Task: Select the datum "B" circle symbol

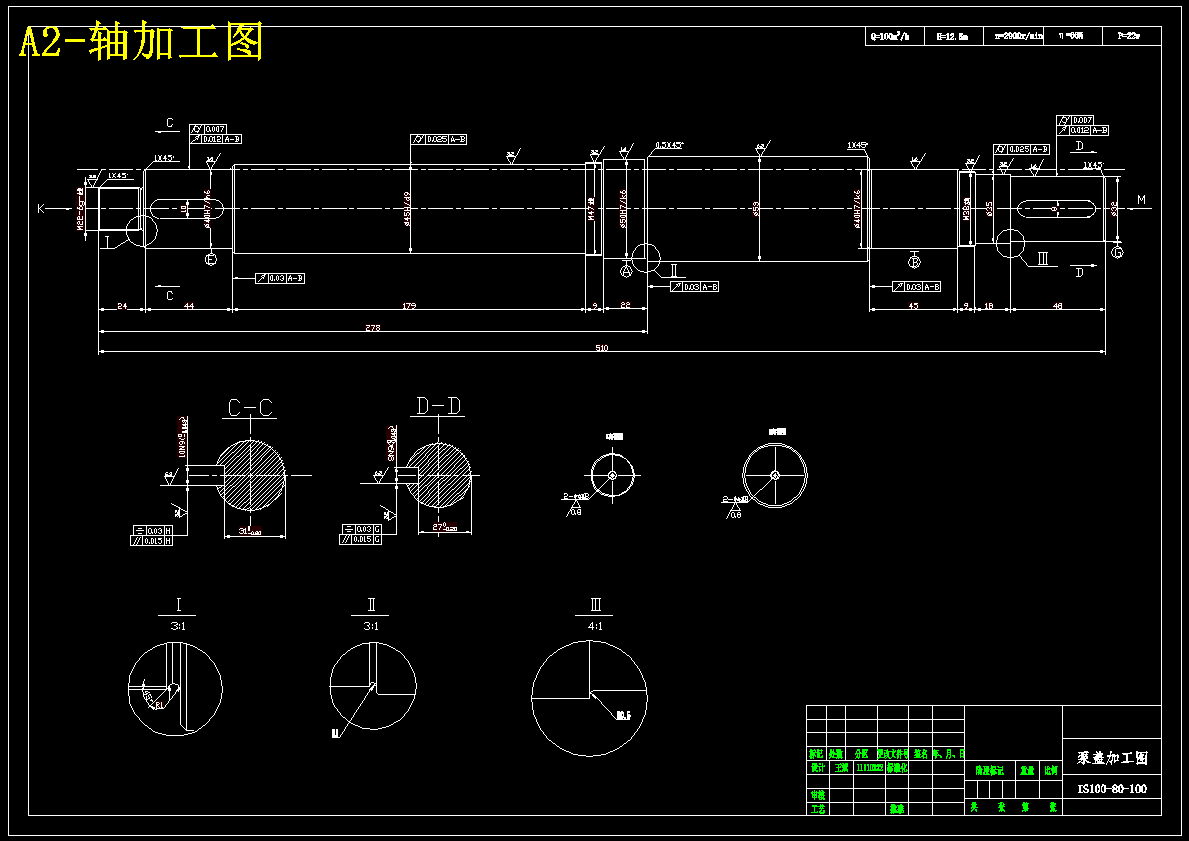Action: pos(914,262)
